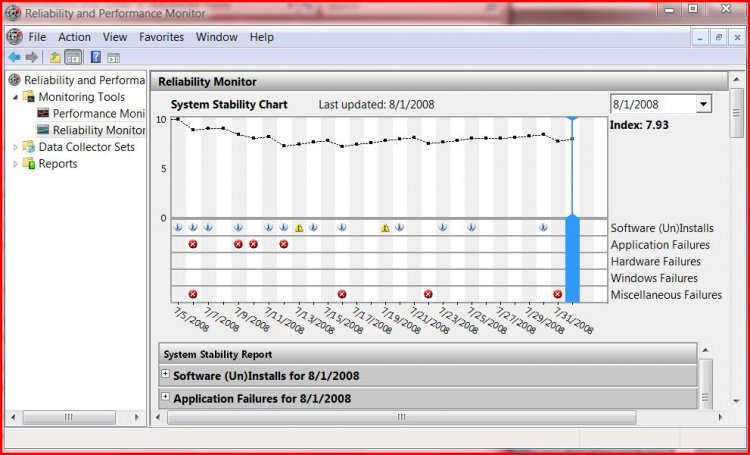The width and height of the screenshot is (750, 455).
Task: Click the info icon for 7/23/2008 Software (Un)Installs
Action: pos(442,227)
